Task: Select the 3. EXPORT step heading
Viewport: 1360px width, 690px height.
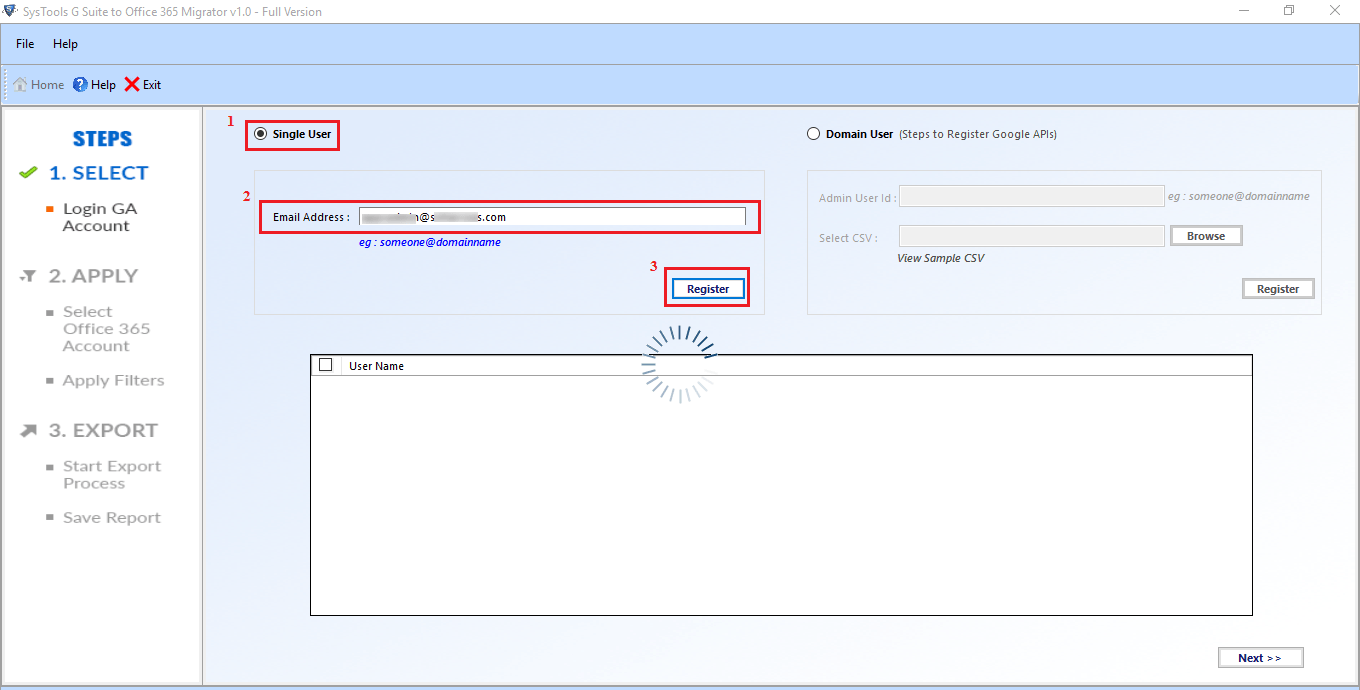Action: pyautogui.click(x=103, y=430)
